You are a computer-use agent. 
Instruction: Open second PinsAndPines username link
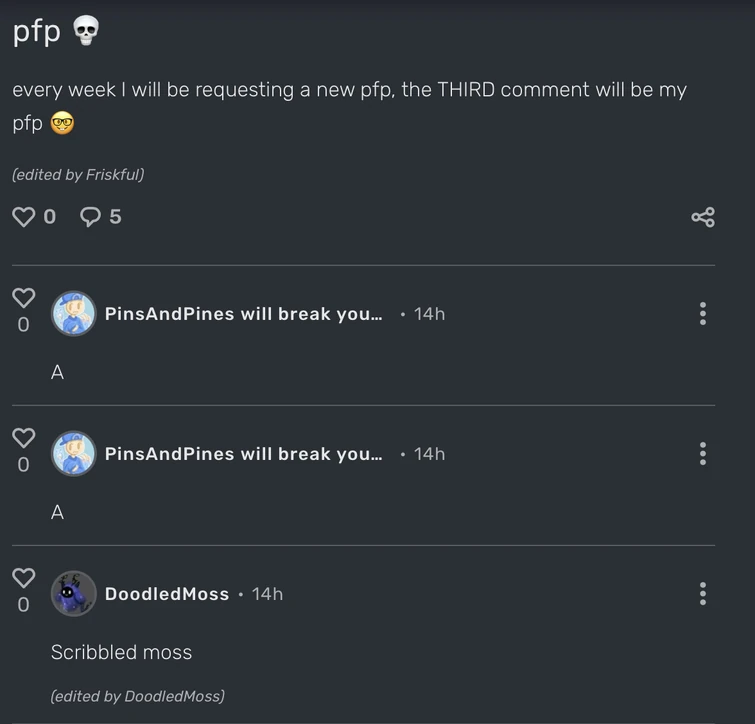pyautogui.click(x=243, y=454)
